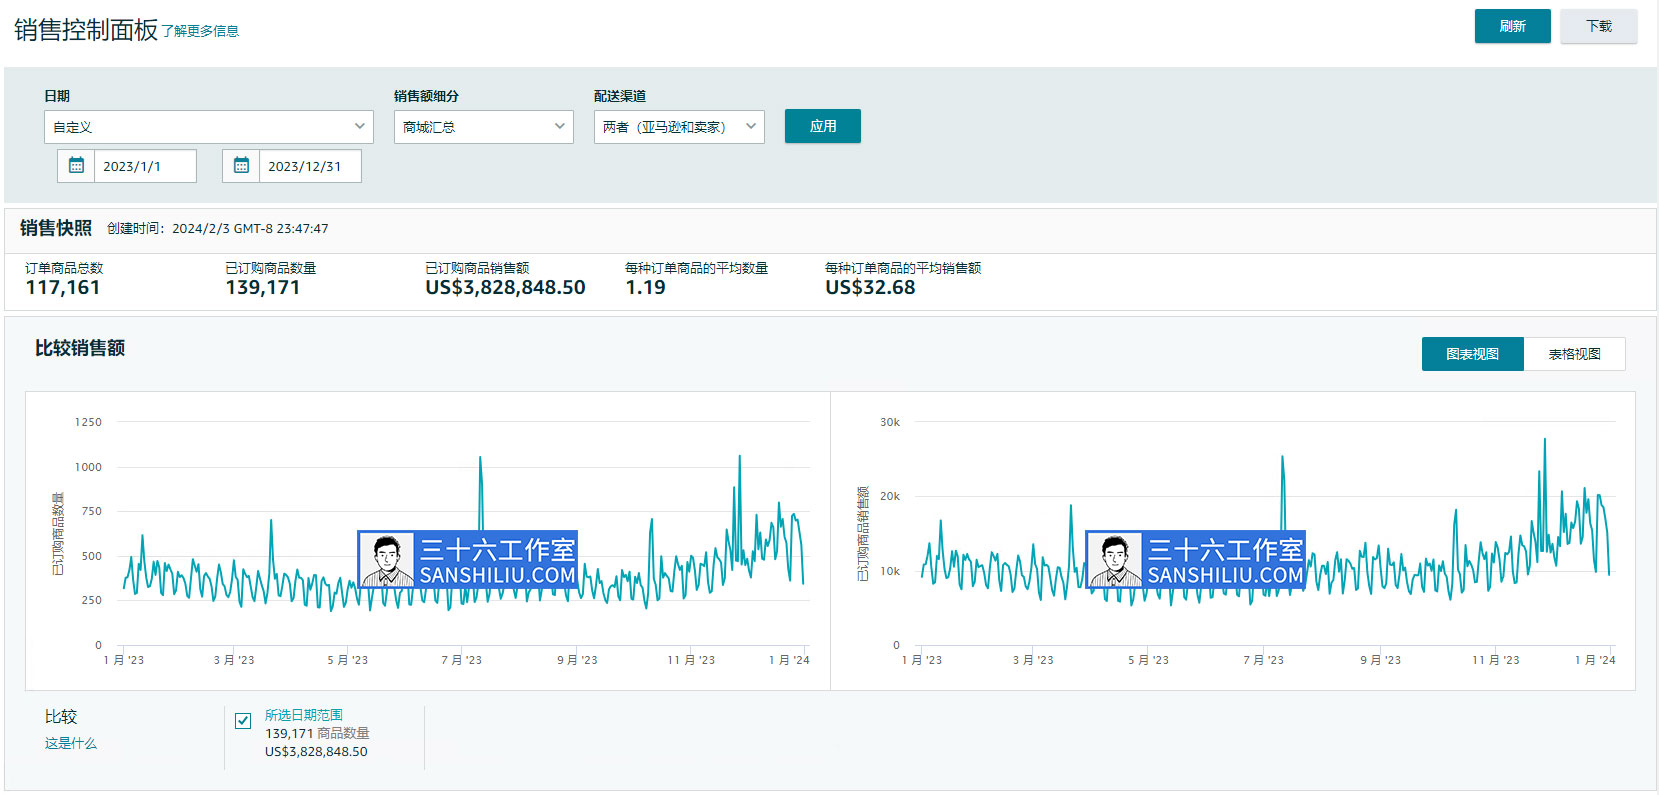
Task: Click the 比较销售额 heading
Action: pos(80,348)
